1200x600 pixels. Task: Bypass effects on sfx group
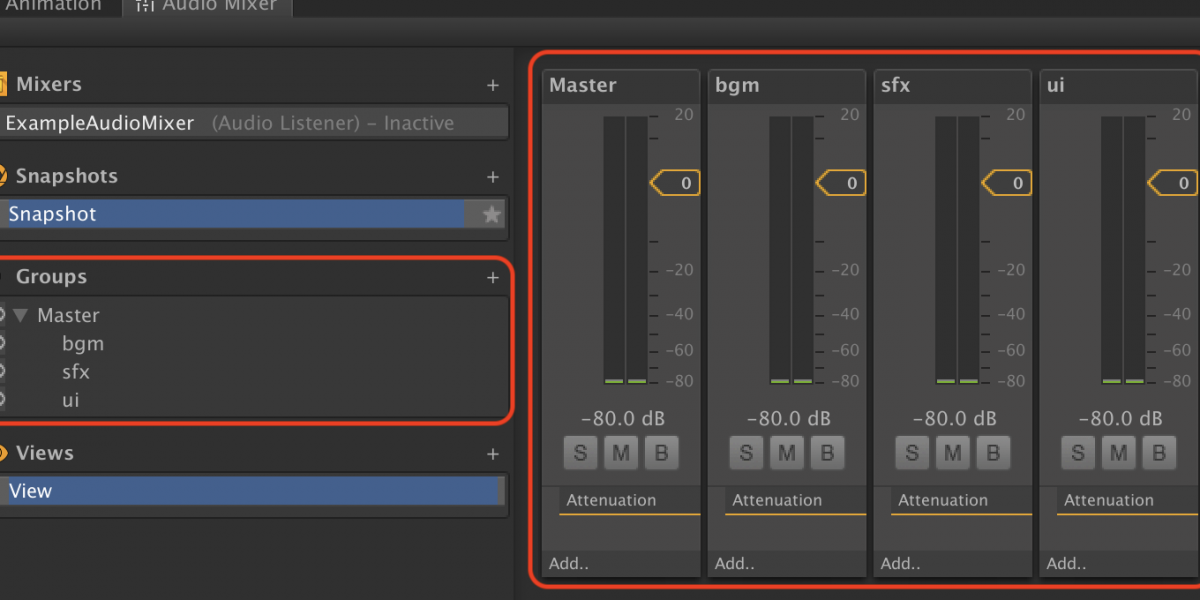[992, 453]
